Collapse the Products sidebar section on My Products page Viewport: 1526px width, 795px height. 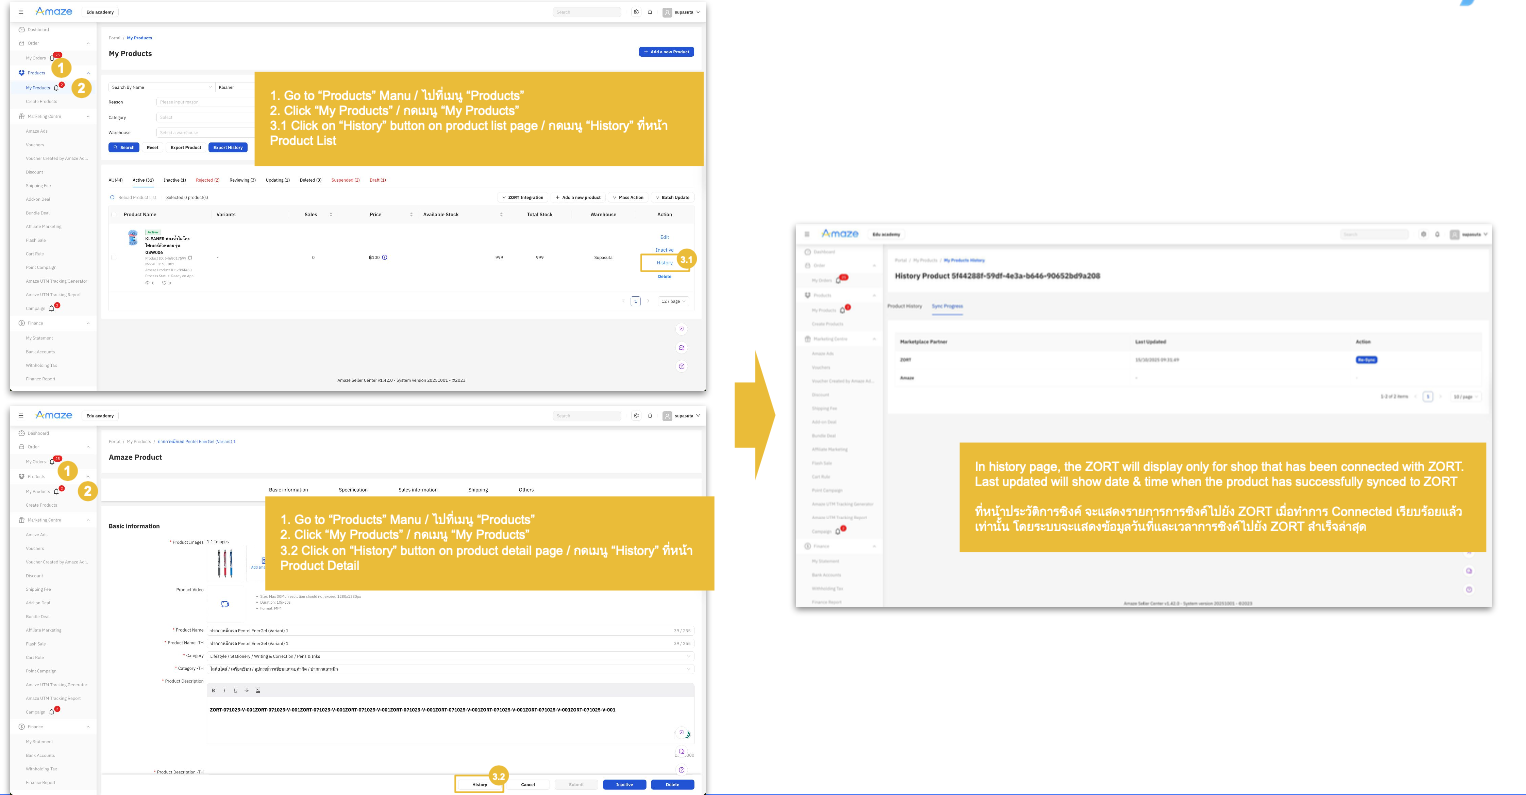[x=88, y=73]
